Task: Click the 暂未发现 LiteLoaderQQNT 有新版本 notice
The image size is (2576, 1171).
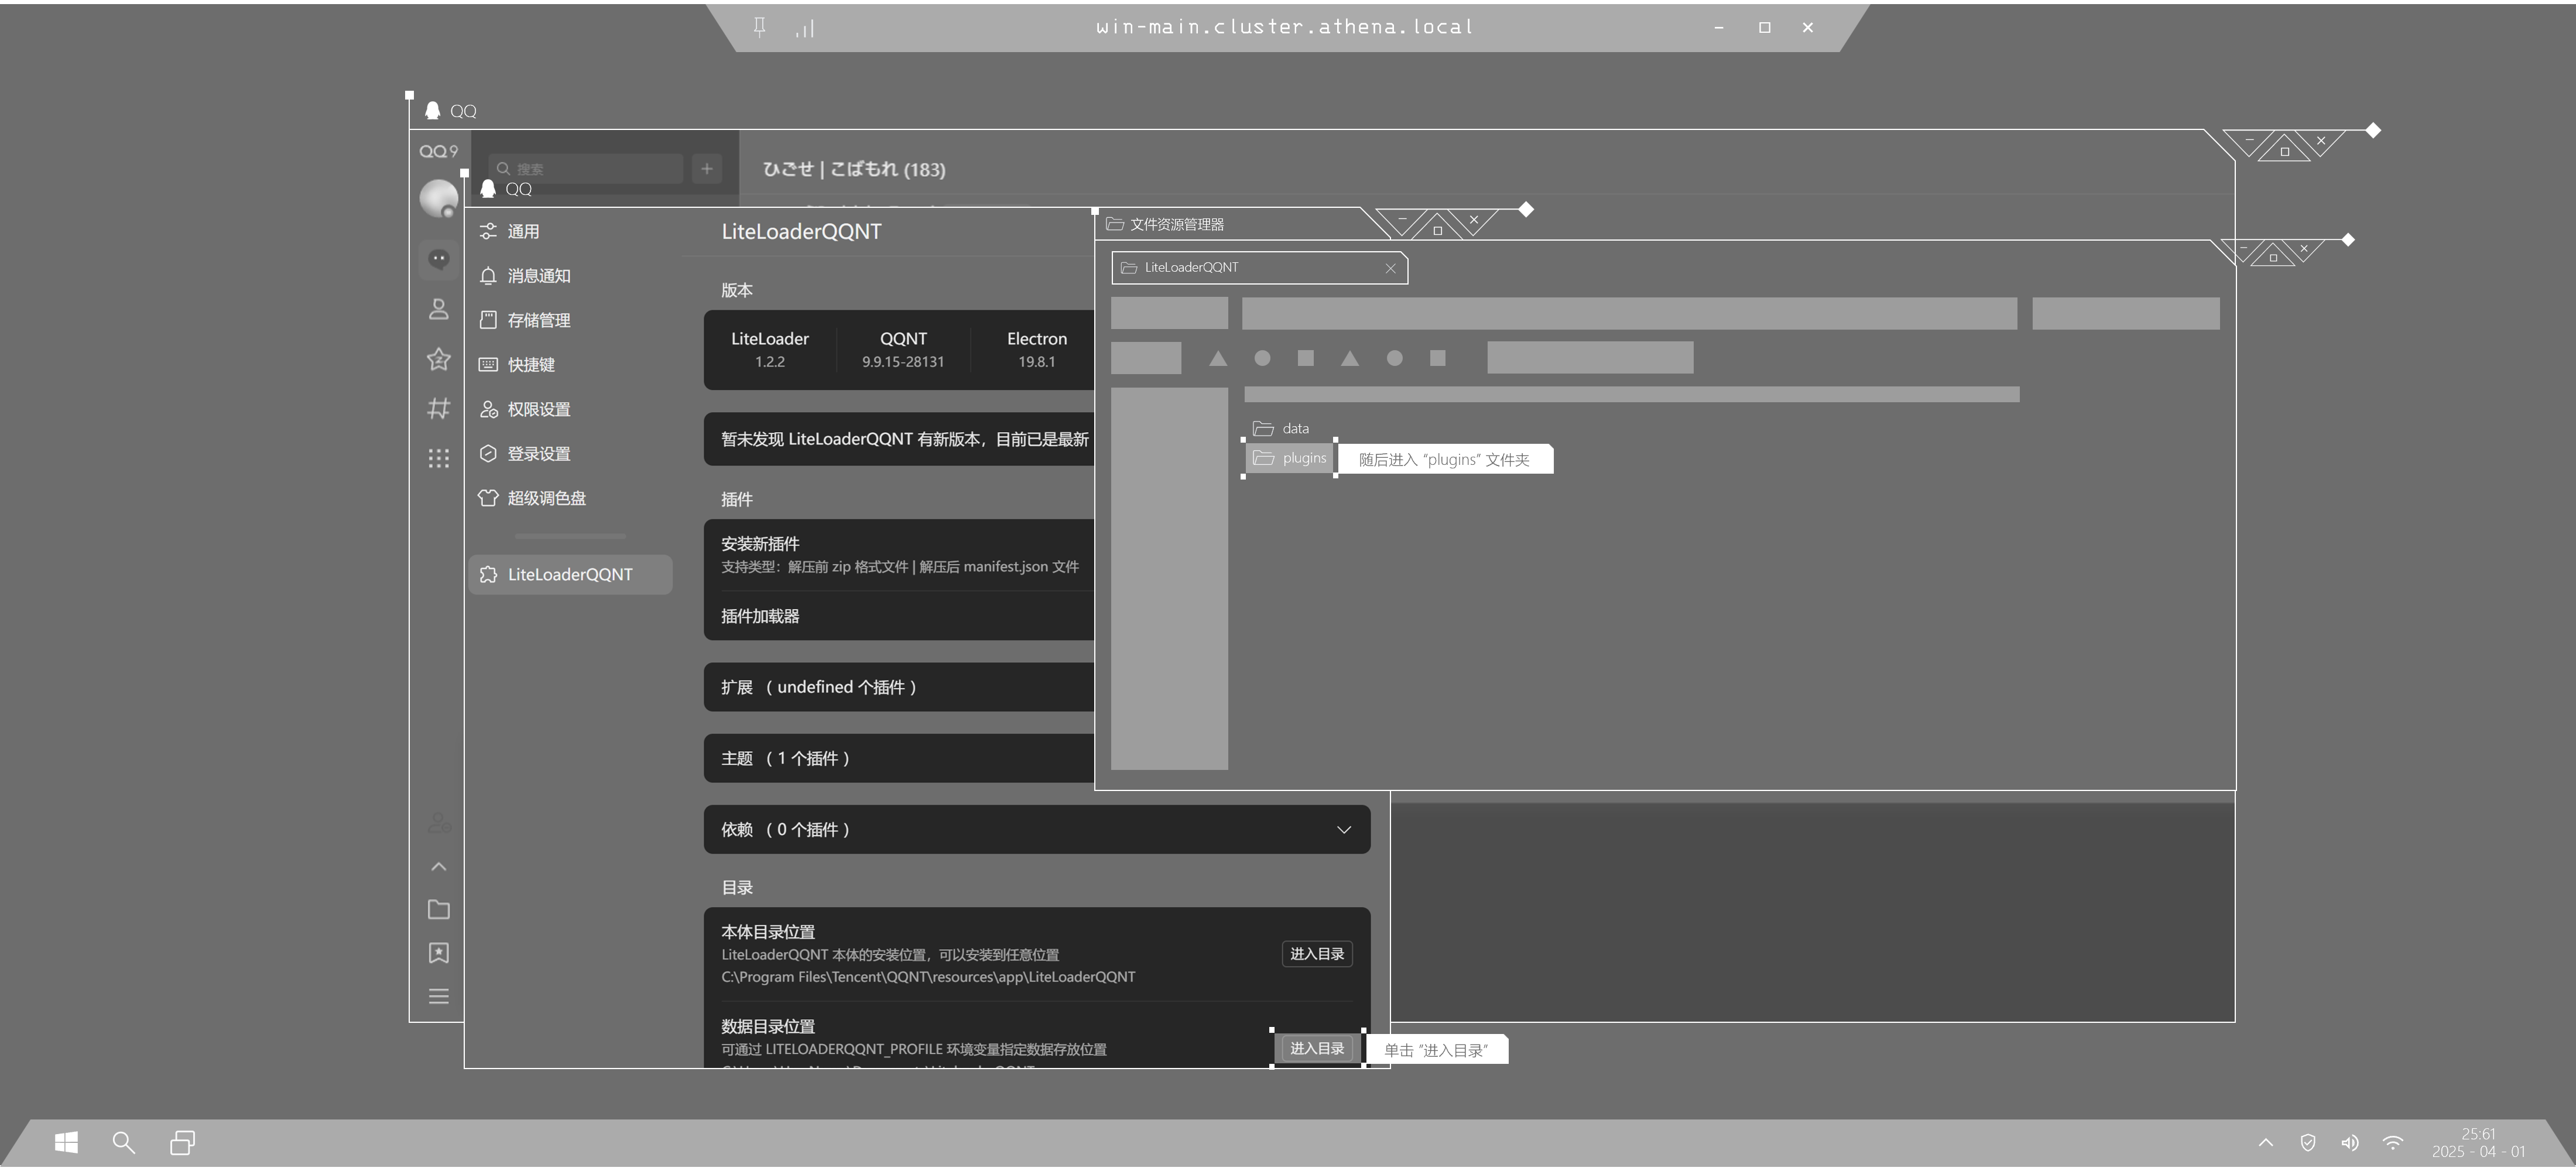Action: (x=899, y=439)
